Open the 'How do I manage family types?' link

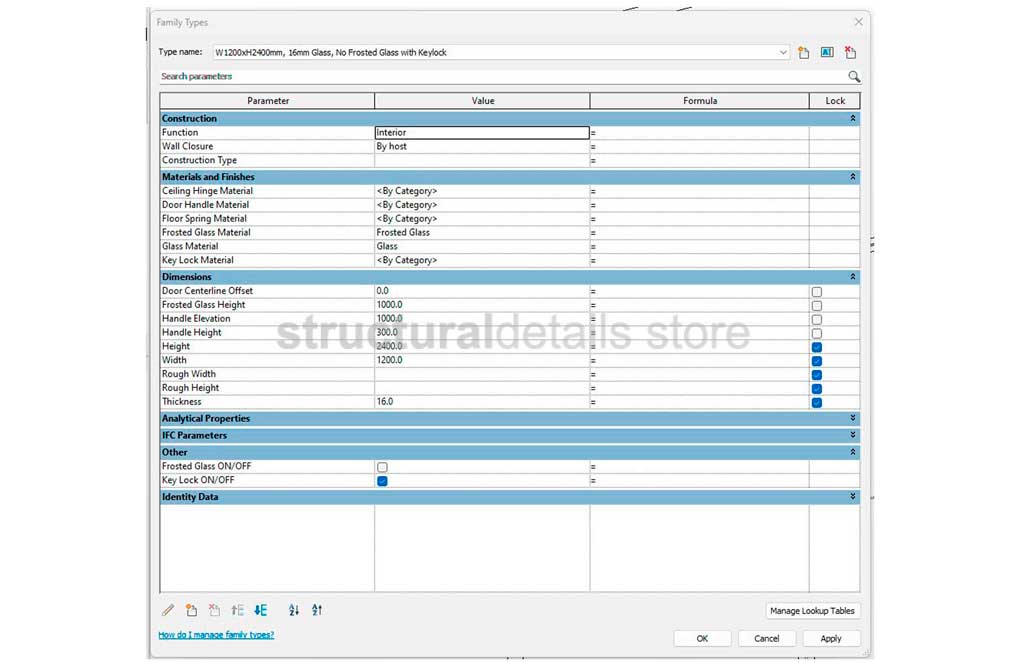(x=216, y=635)
